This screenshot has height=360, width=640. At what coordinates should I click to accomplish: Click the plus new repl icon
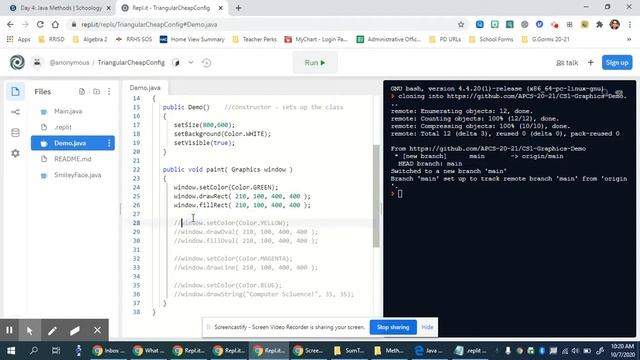click(591, 62)
